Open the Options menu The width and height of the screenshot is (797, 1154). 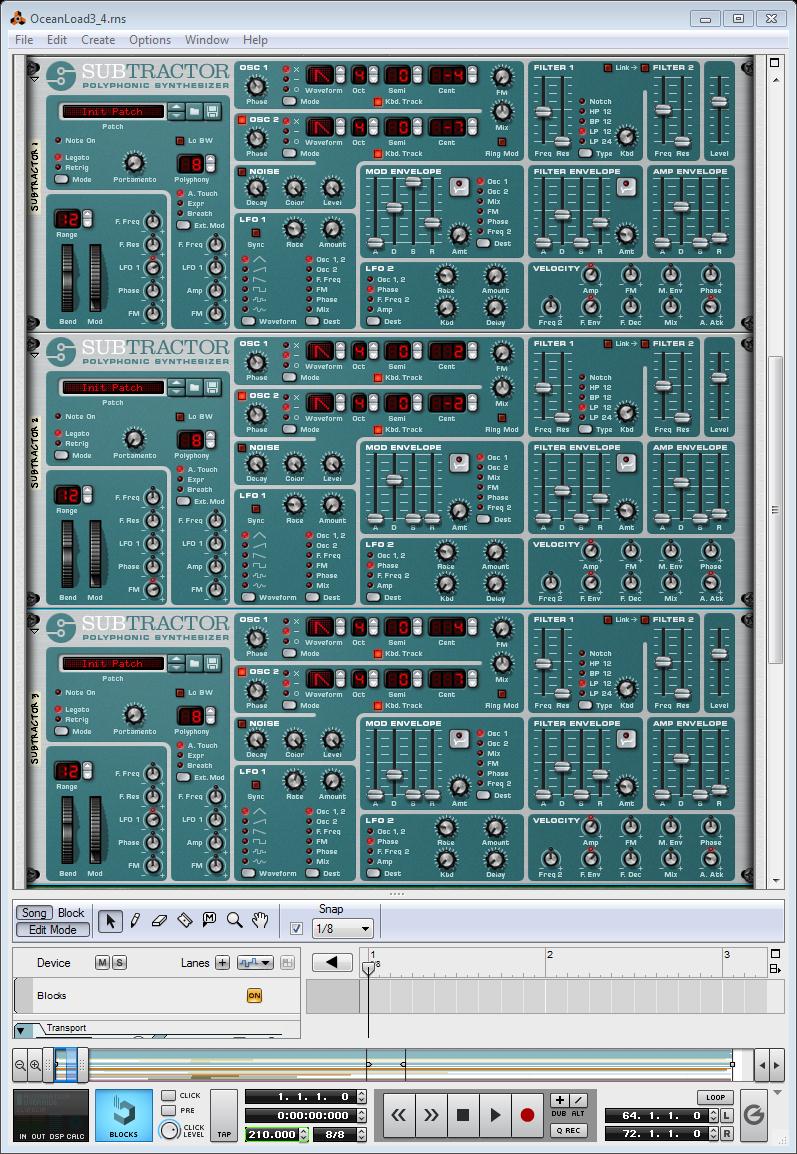pyautogui.click(x=150, y=40)
